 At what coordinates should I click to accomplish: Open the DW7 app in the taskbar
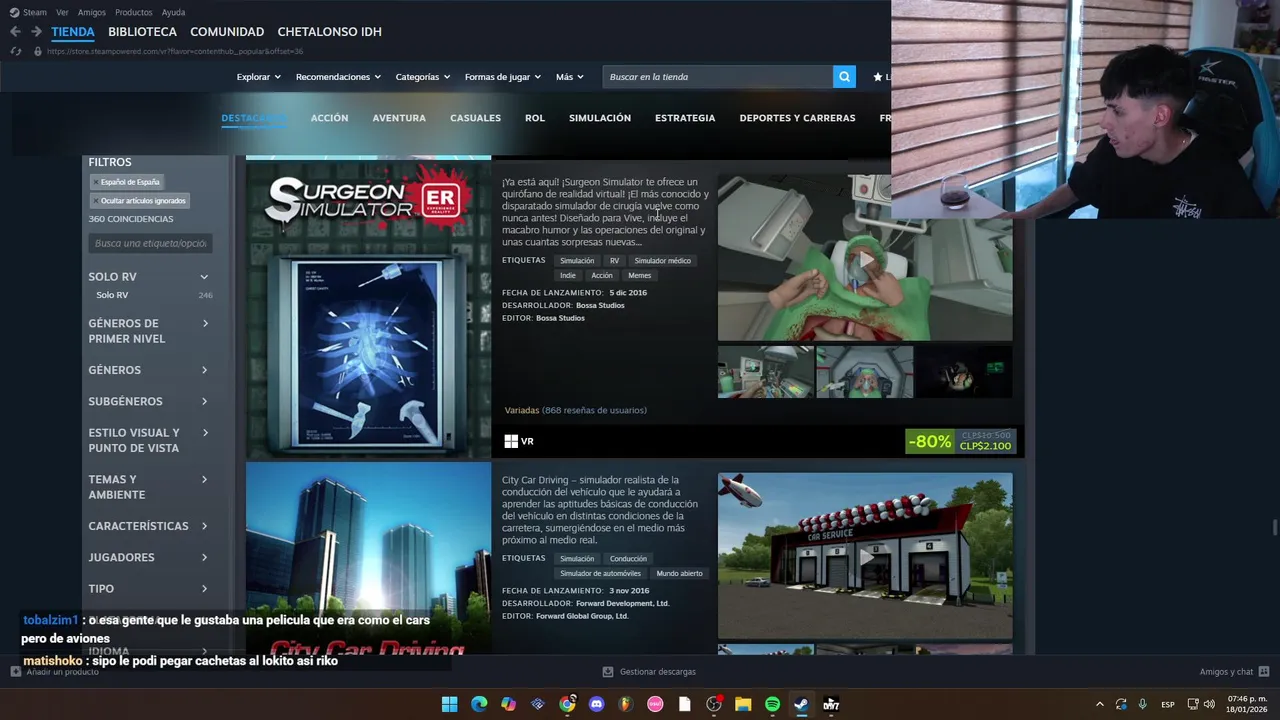831,704
